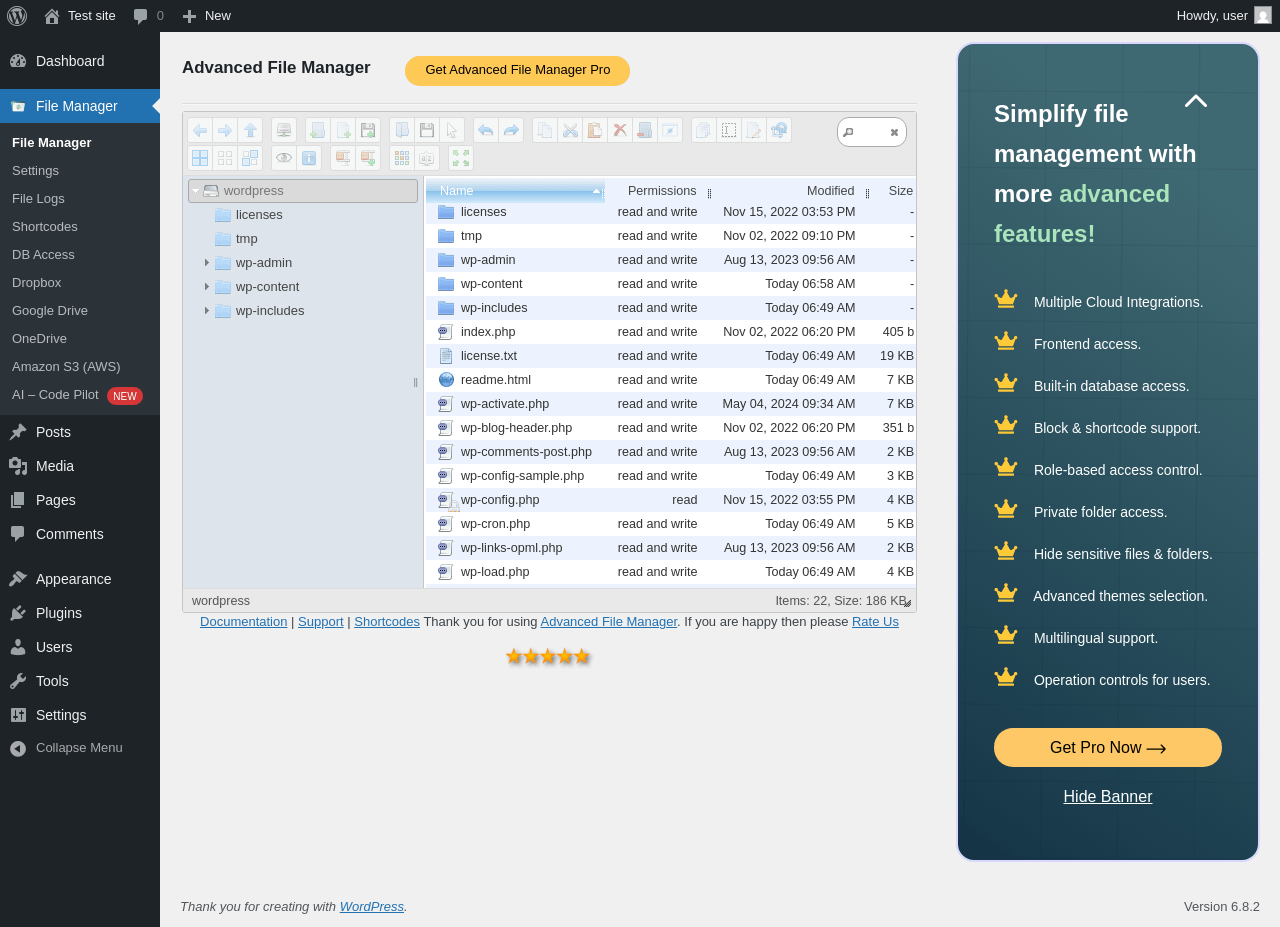The width and height of the screenshot is (1280, 927).
Task: Click the a:z Sort toolbar icon
Action: pos(427,158)
